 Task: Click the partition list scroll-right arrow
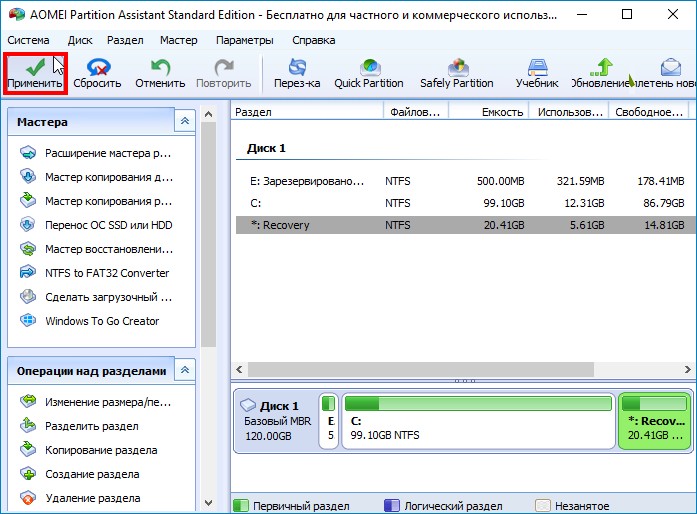(688, 369)
